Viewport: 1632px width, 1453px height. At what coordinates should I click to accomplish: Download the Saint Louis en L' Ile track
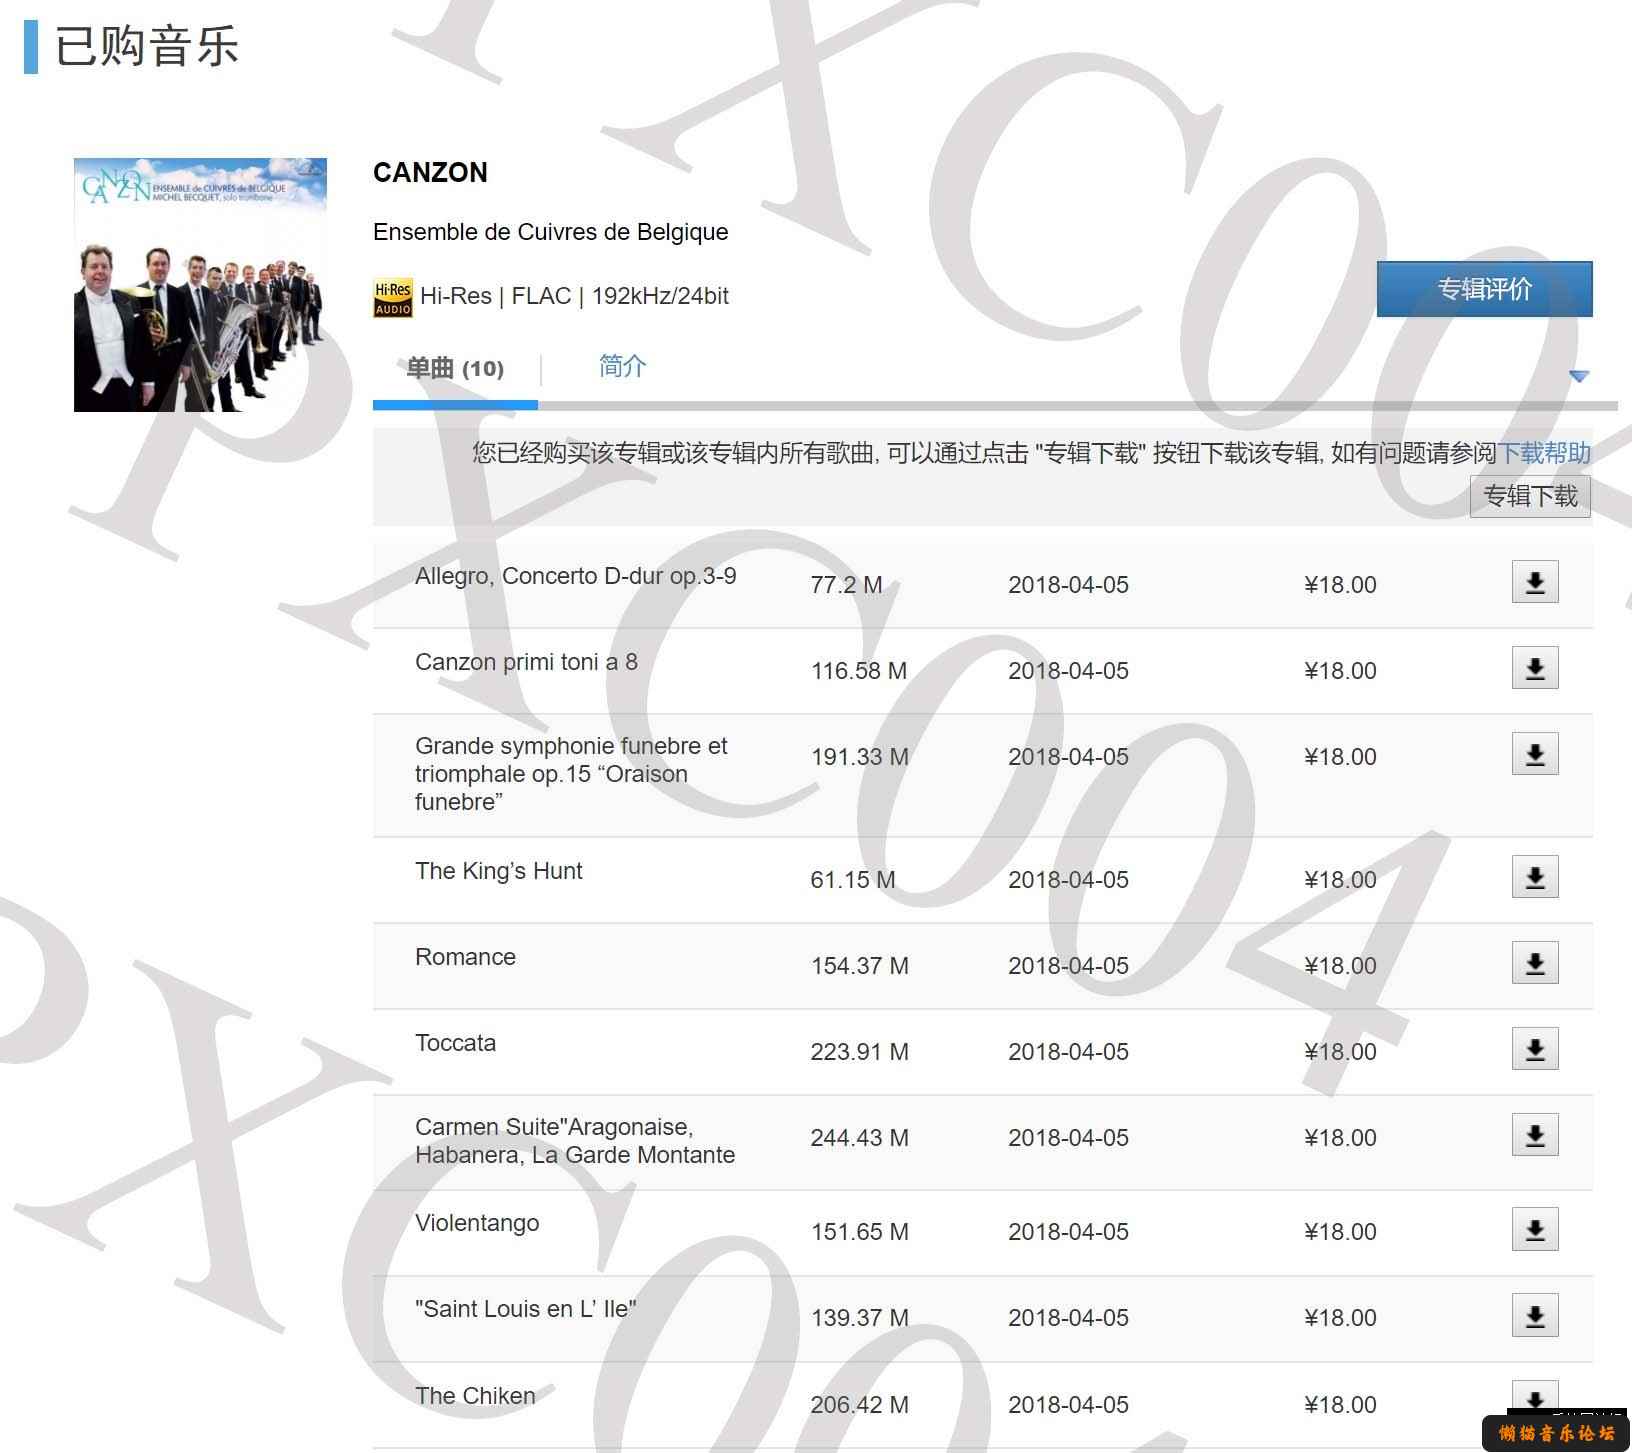pos(1535,1315)
